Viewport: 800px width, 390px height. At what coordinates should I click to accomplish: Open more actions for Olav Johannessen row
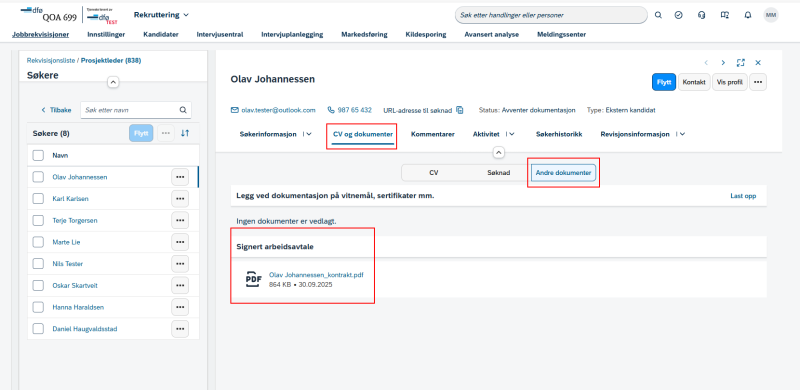tap(180, 177)
